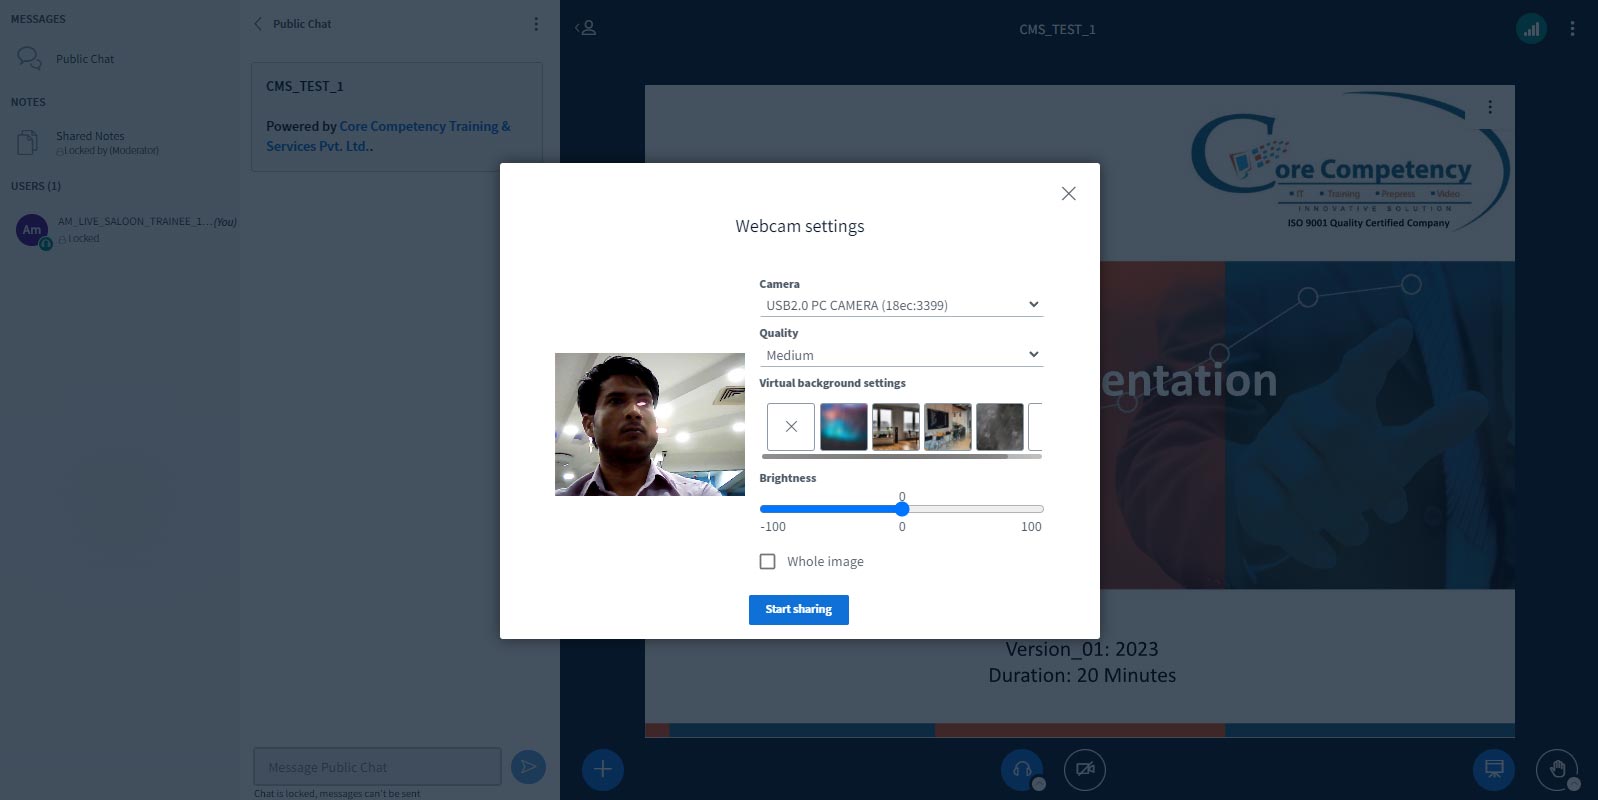
Task: Open the Quality dropdown set to Medium
Action: click(x=901, y=355)
